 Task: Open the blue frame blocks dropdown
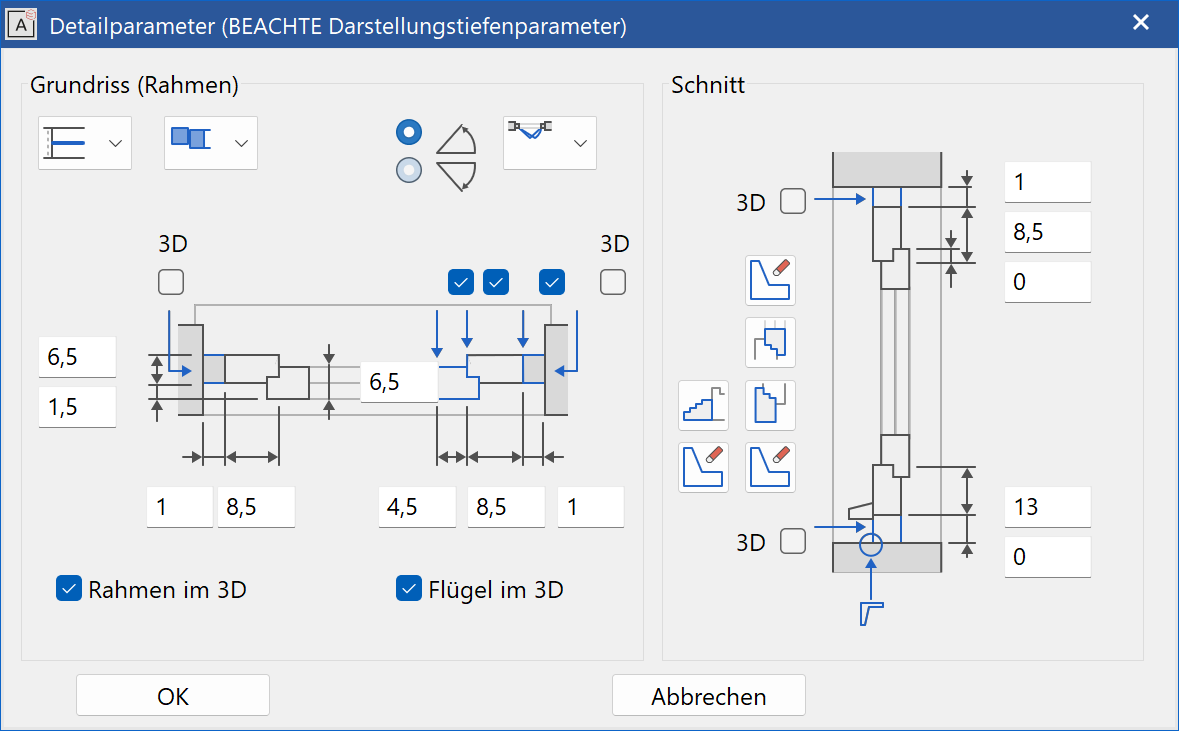(211, 143)
